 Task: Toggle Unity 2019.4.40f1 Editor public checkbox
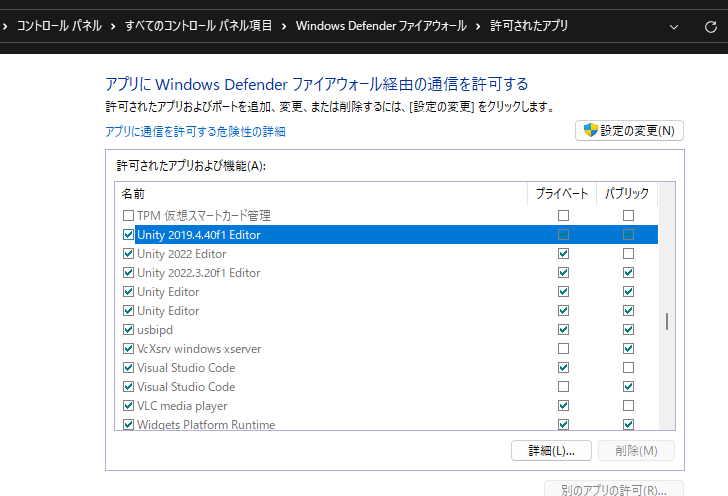(628, 235)
